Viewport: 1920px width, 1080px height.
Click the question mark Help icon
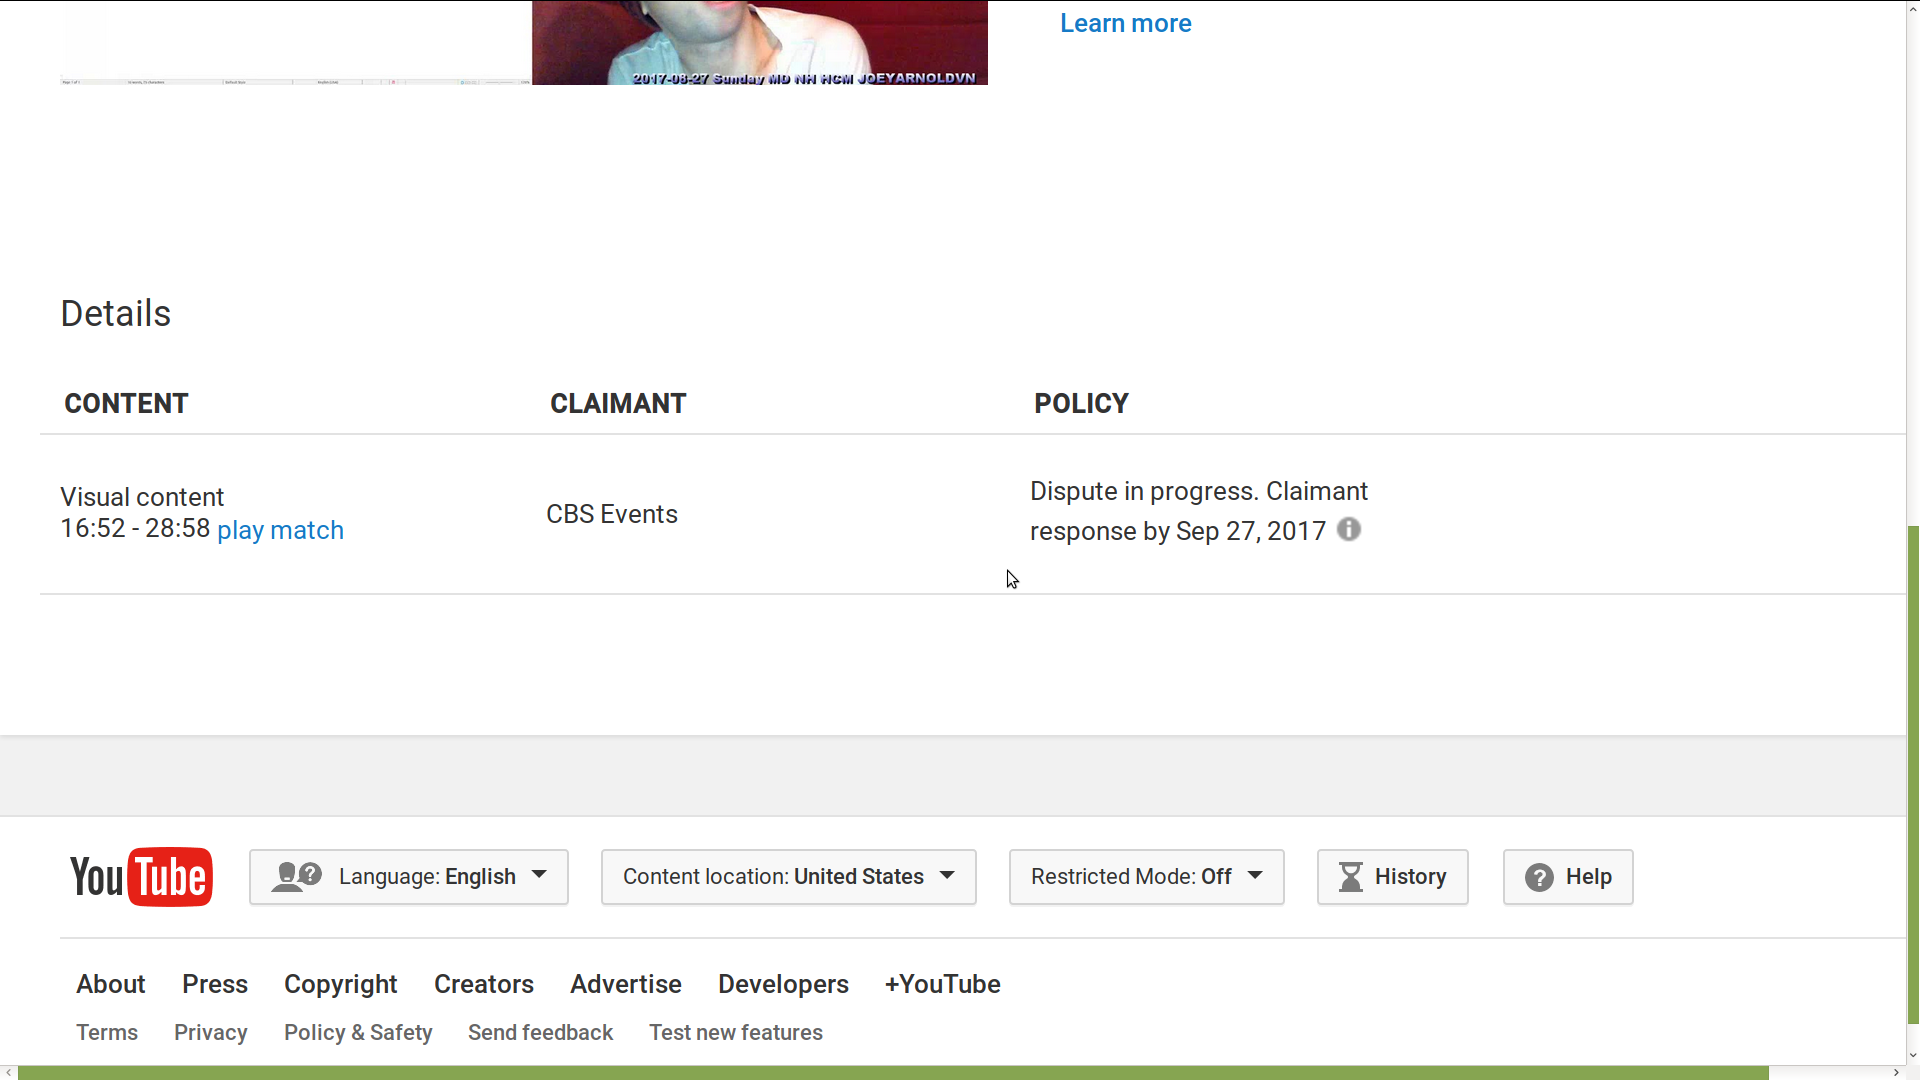1539,877
